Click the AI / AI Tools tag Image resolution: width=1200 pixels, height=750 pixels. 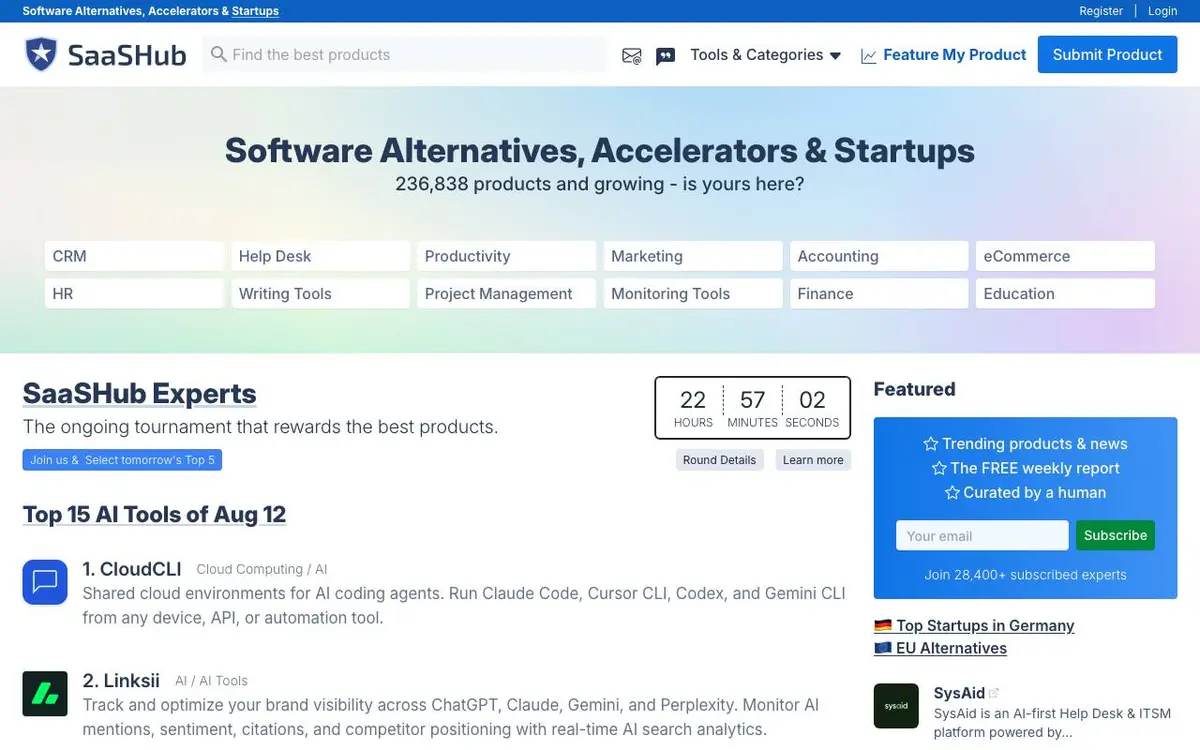pos(211,681)
